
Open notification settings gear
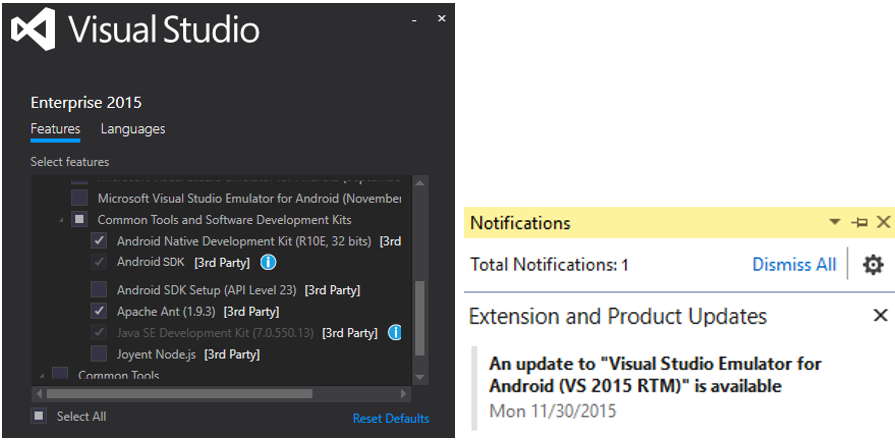(x=873, y=265)
